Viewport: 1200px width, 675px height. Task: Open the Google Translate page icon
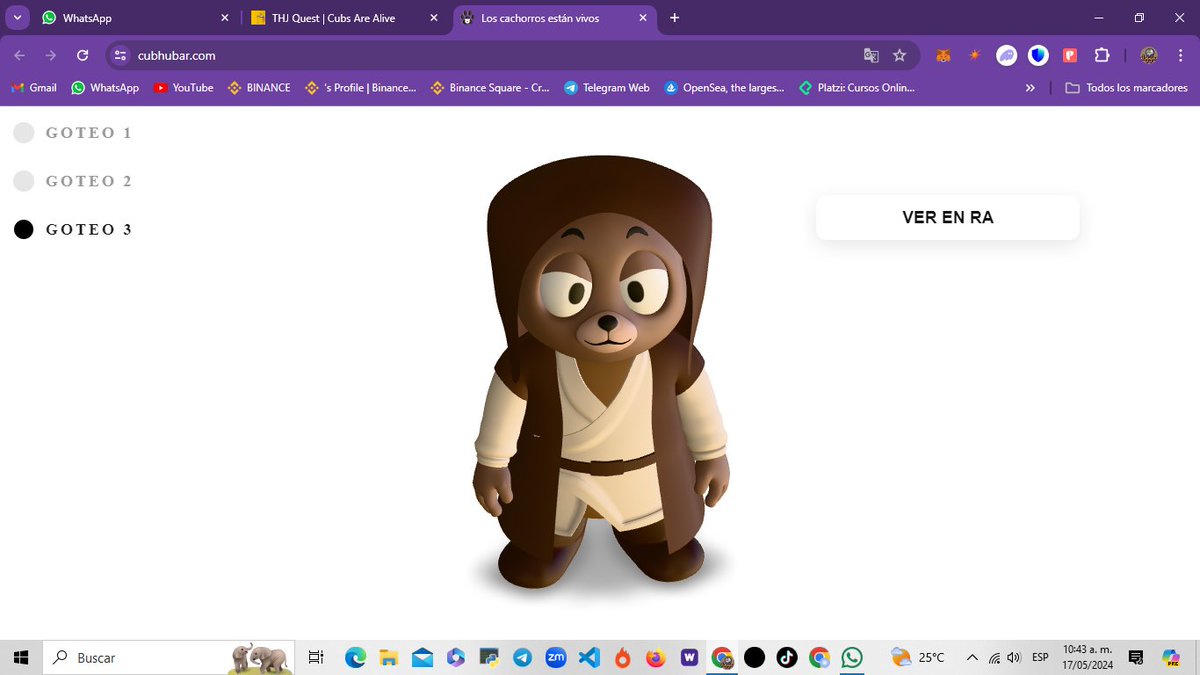pyautogui.click(x=871, y=56)
